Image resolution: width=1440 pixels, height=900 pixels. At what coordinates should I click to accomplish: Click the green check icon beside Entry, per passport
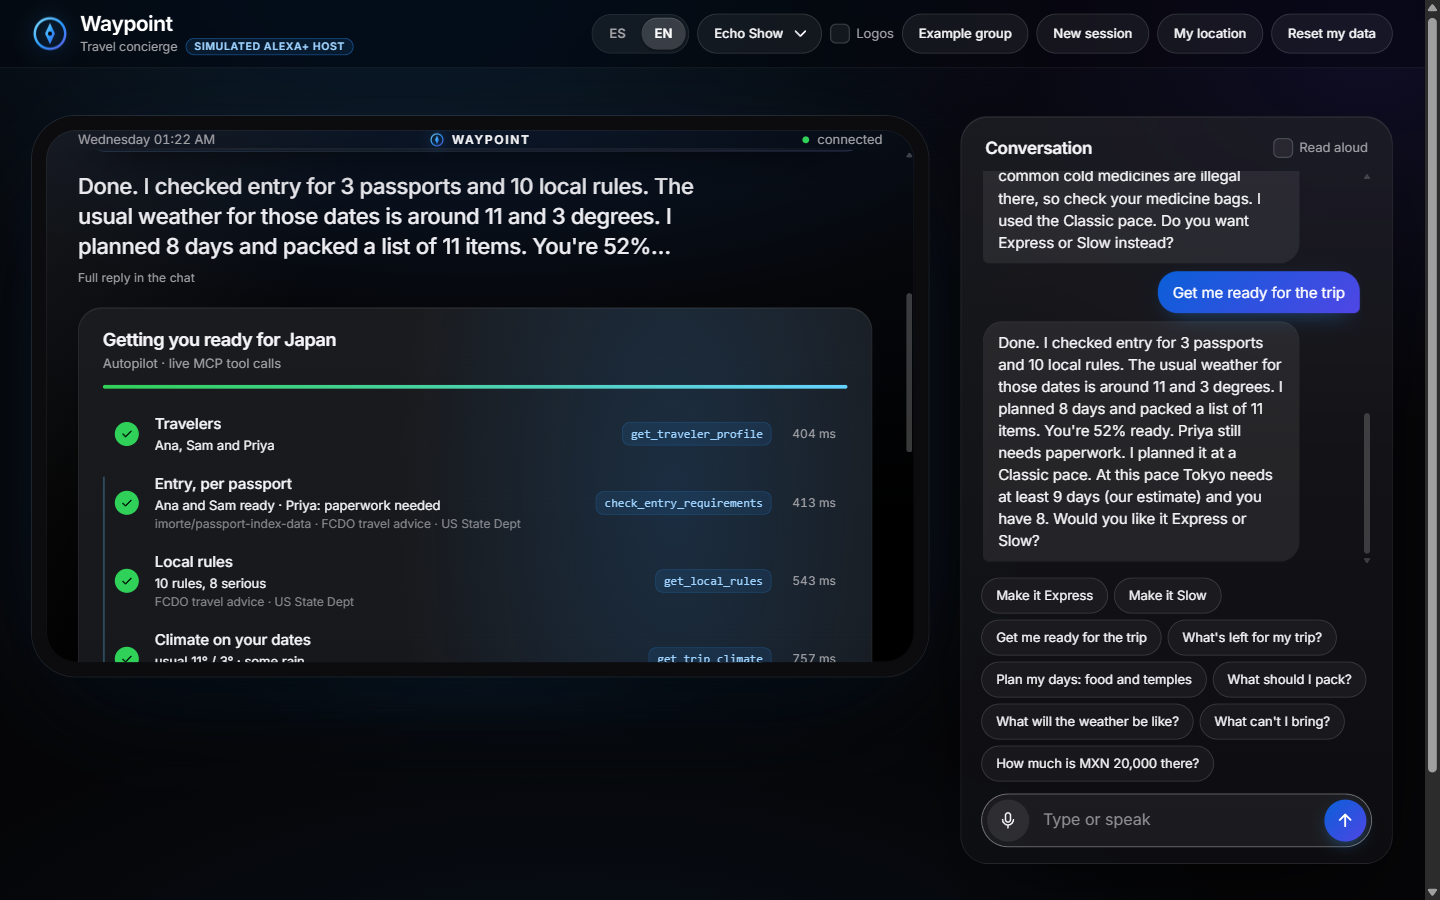point(127,503)
